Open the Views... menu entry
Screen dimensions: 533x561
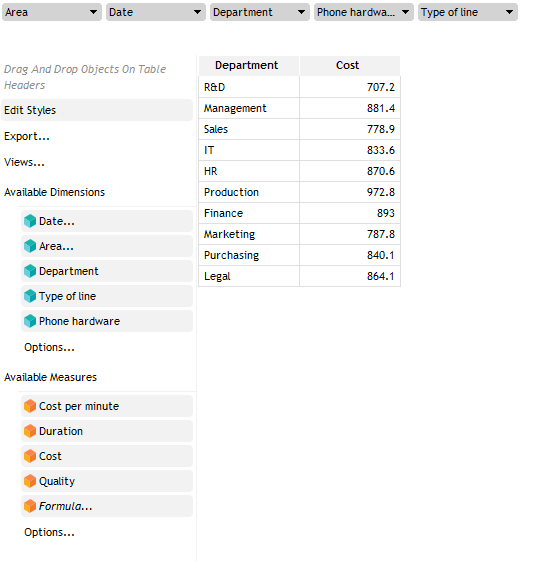click(x=24, y=162)
